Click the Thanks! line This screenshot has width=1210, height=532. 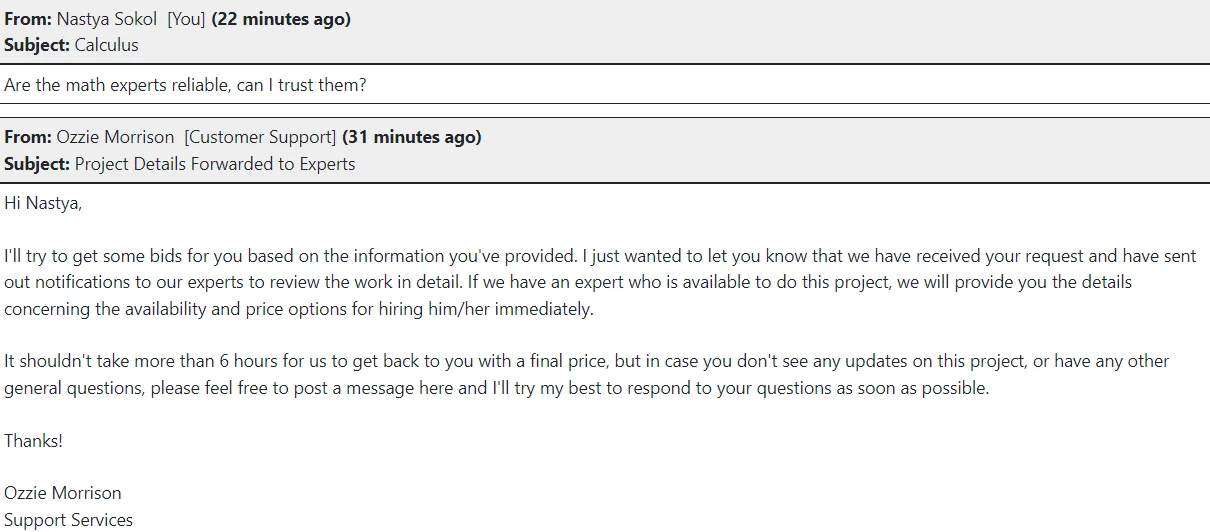[33, 440]
